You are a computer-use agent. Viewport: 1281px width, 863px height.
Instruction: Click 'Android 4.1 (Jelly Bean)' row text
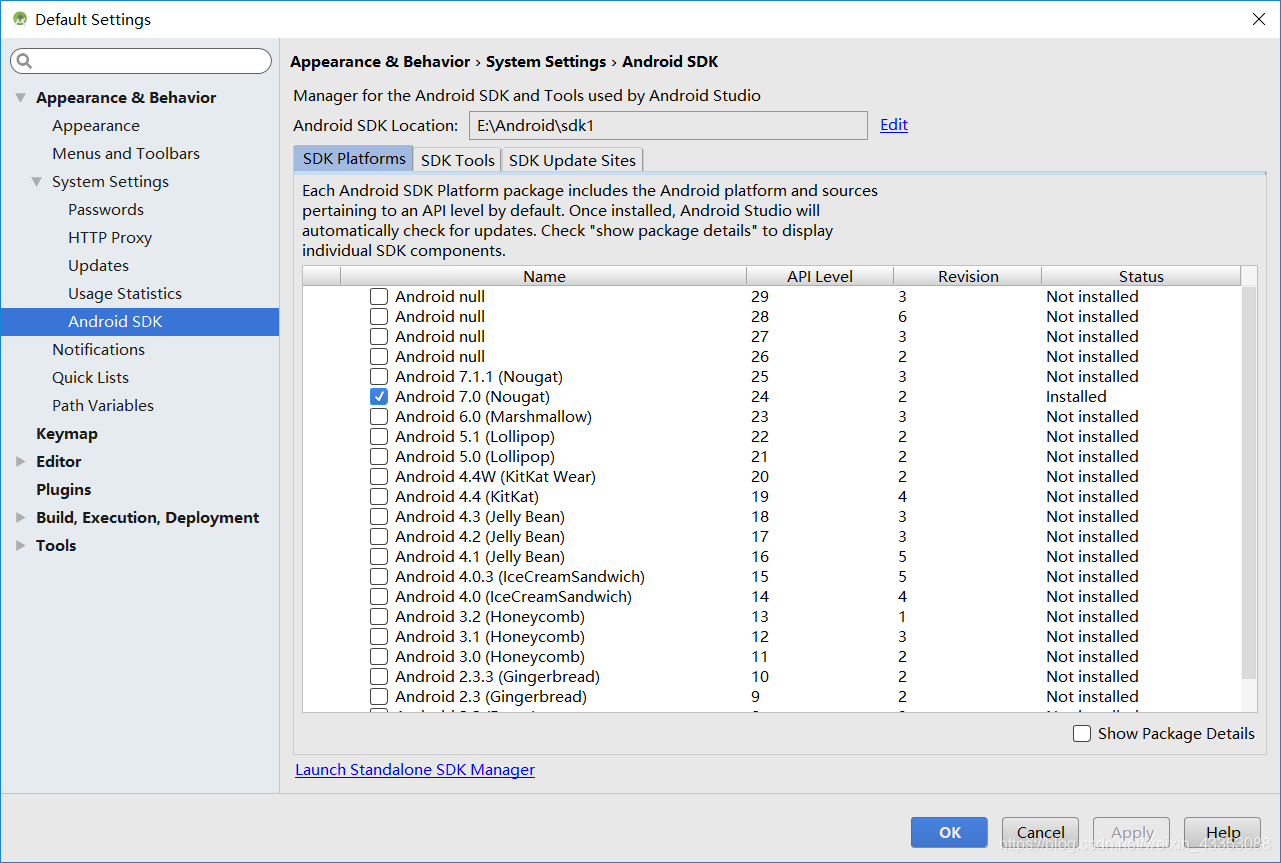(x=480, y=557)
